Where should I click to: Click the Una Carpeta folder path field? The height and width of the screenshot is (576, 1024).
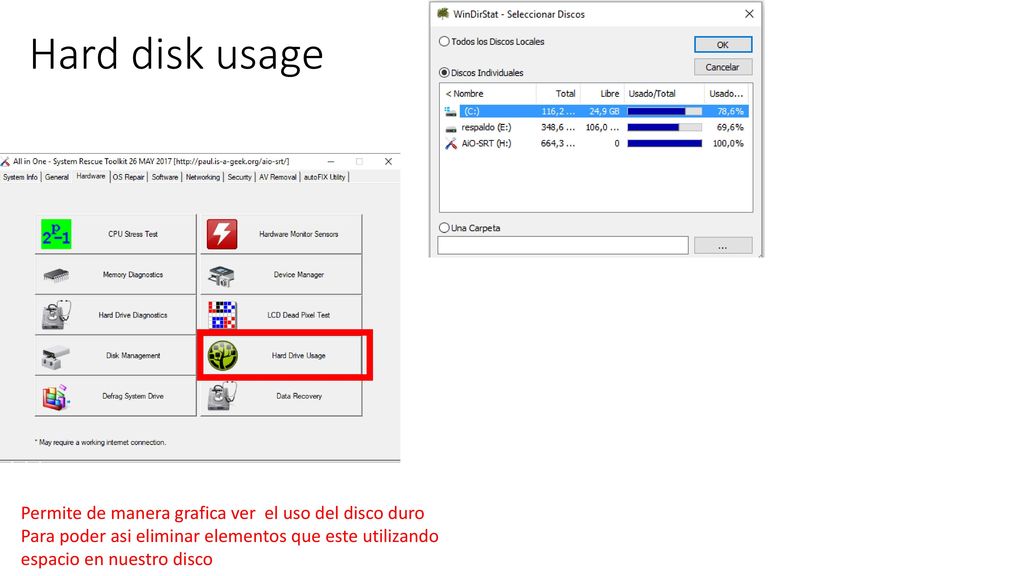point(563,246)
